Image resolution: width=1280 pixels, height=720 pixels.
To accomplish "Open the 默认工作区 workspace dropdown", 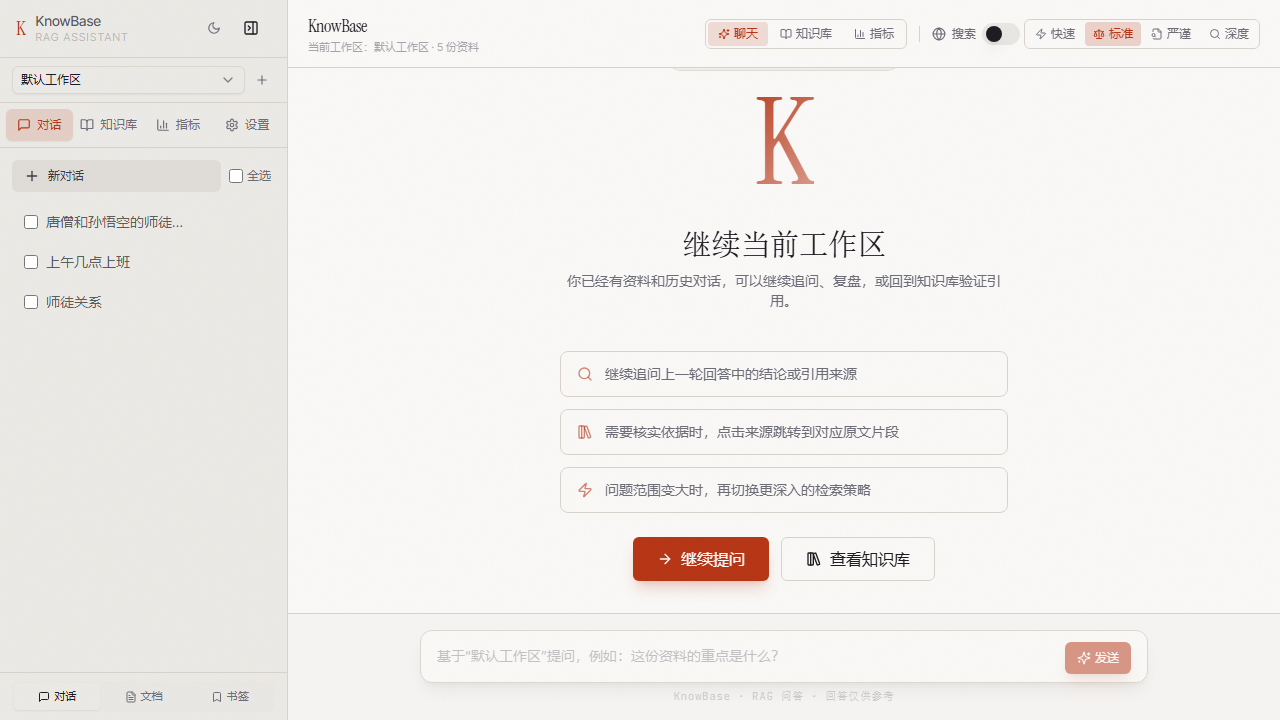I will (x=128, y=80).
